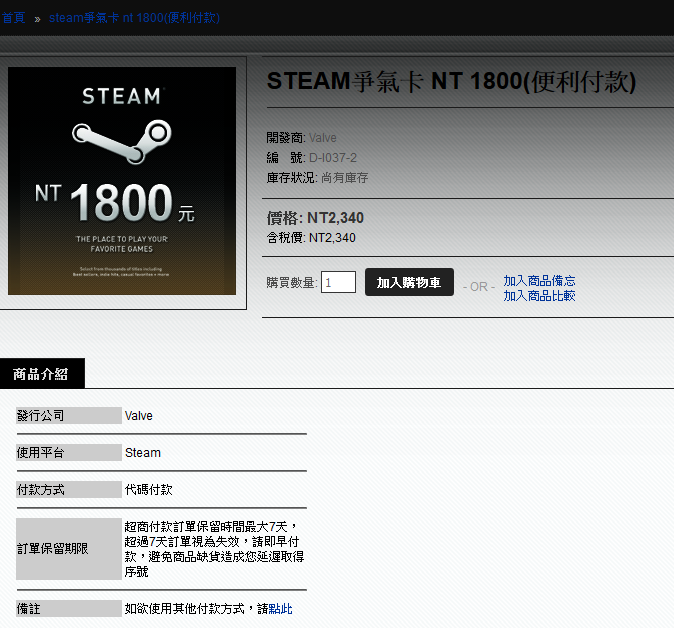The width and height of the screenshot is (674, 628).
Task: Click 加入商品比較 link
Action: 539,296
